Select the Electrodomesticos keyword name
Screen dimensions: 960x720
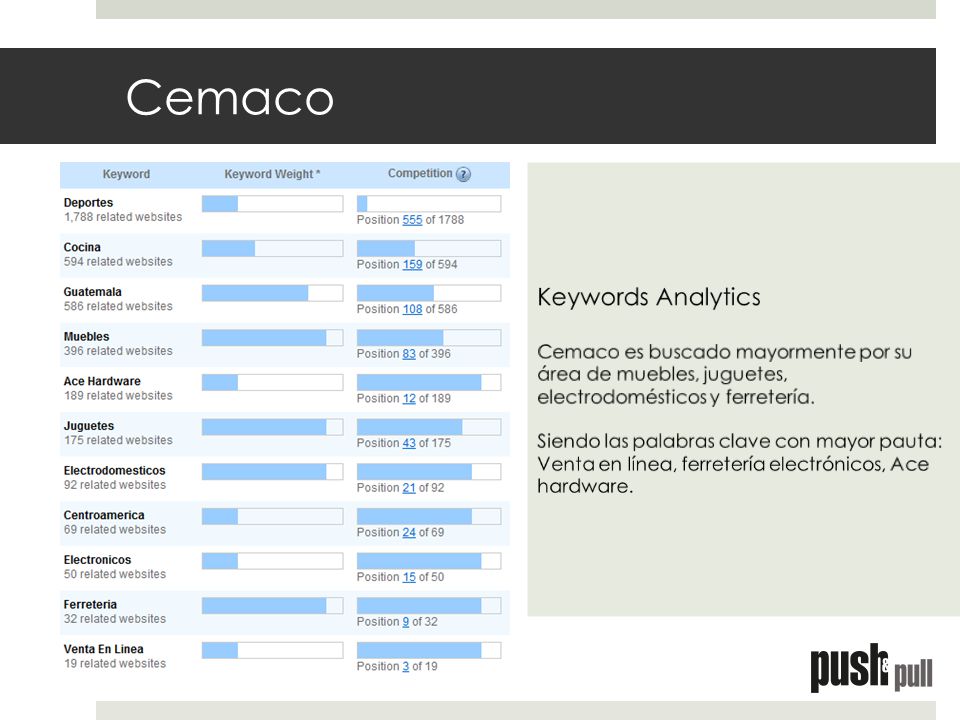click(114, 471)
